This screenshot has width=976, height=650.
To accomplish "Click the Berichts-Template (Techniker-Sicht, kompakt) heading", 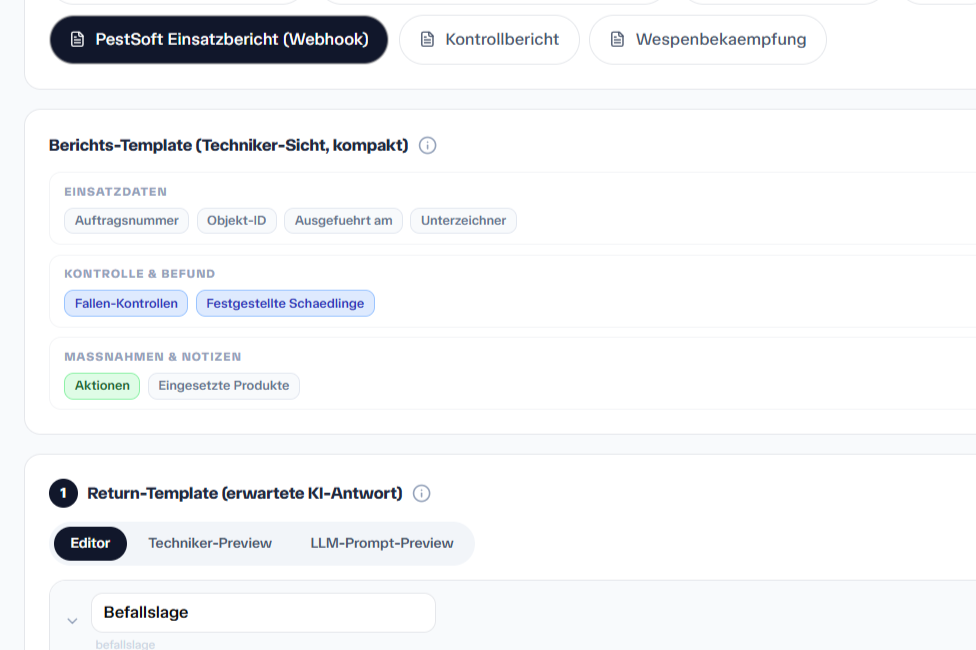I will 228,146.
